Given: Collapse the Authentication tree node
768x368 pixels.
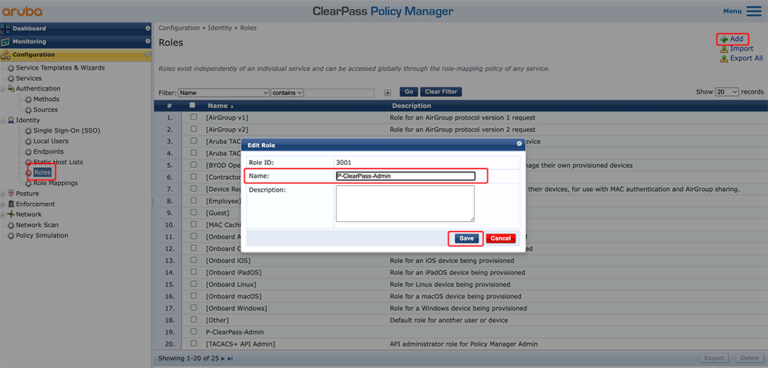Looking at the screenshot, I should click(3, 89).
